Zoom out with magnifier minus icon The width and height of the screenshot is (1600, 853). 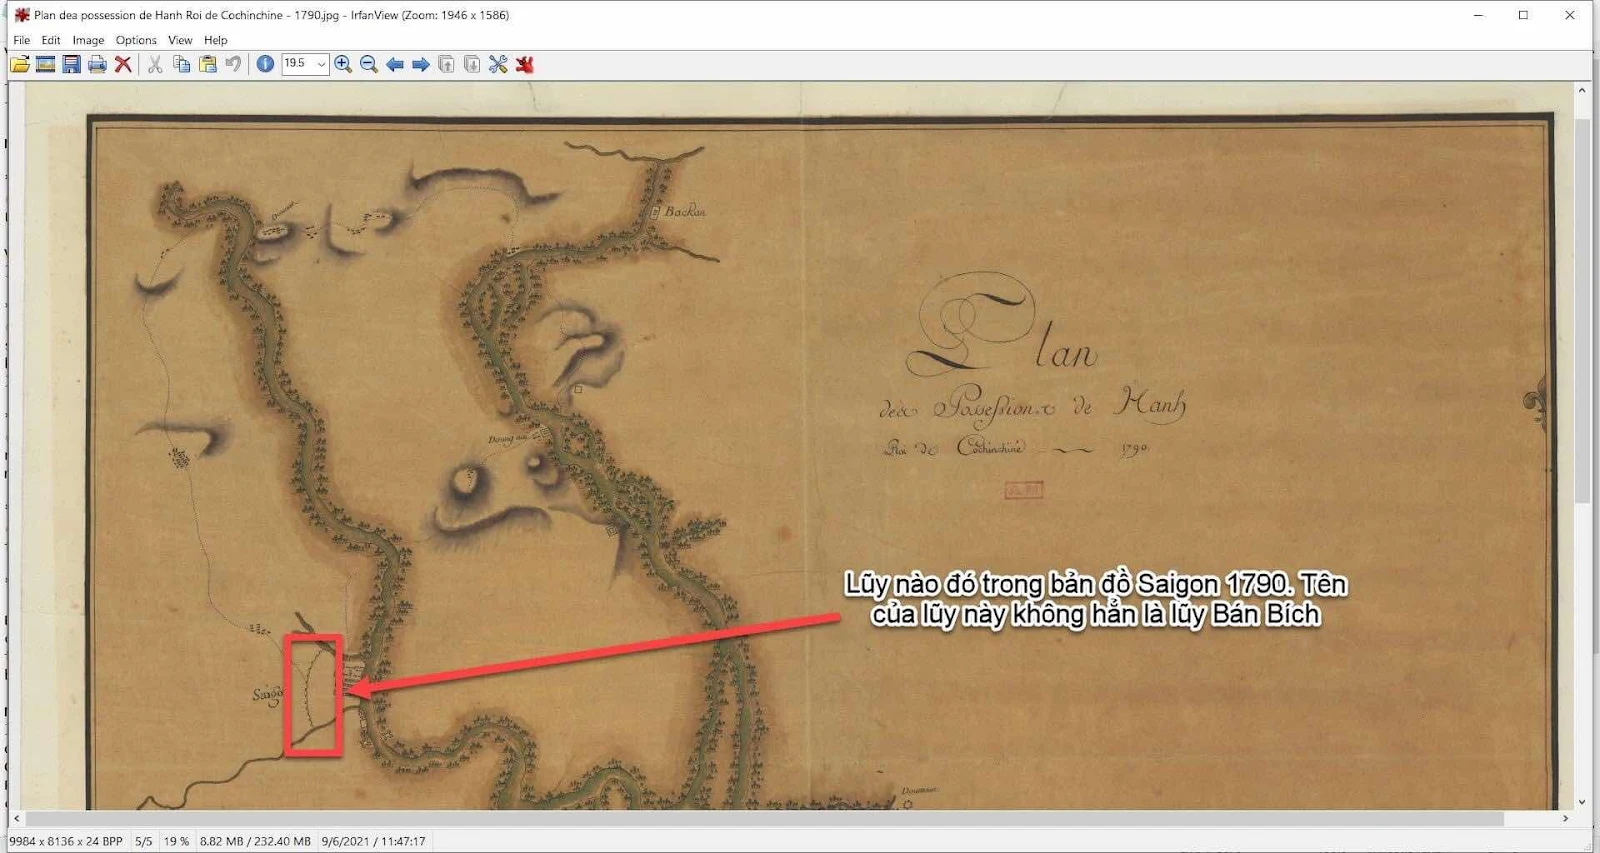click(369, 64)
